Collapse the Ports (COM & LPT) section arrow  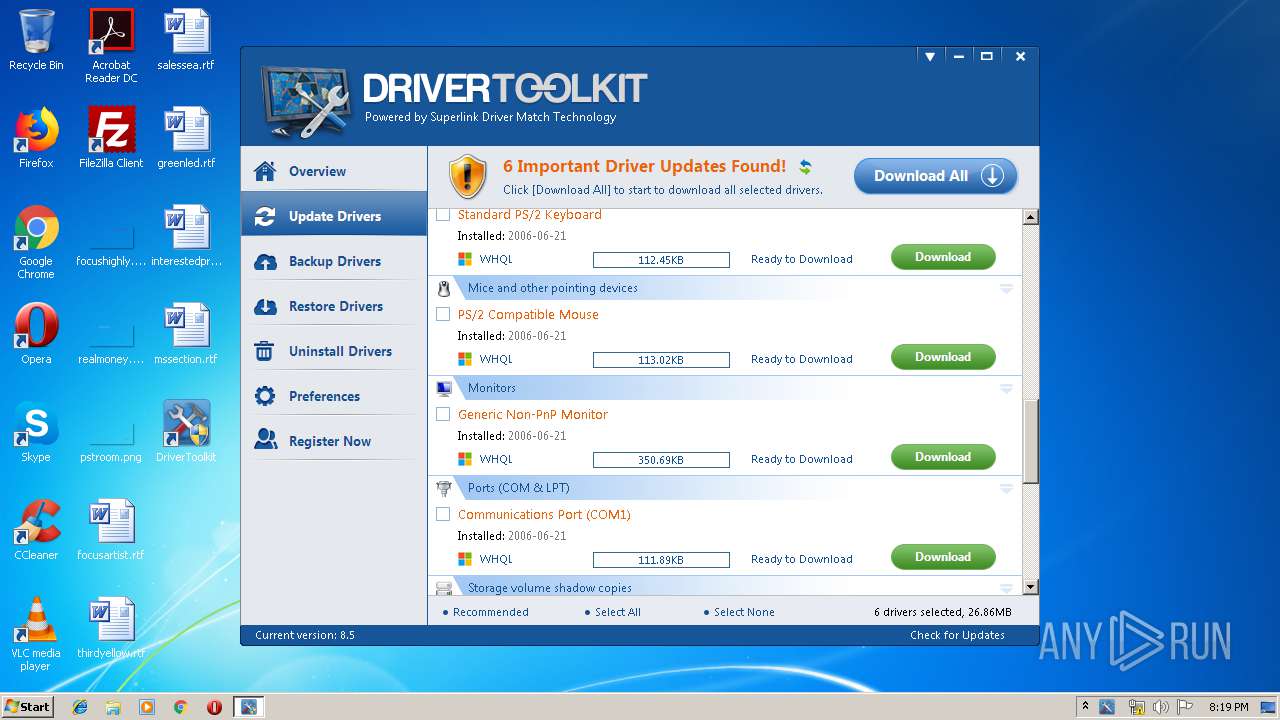tap(1006, 488)
